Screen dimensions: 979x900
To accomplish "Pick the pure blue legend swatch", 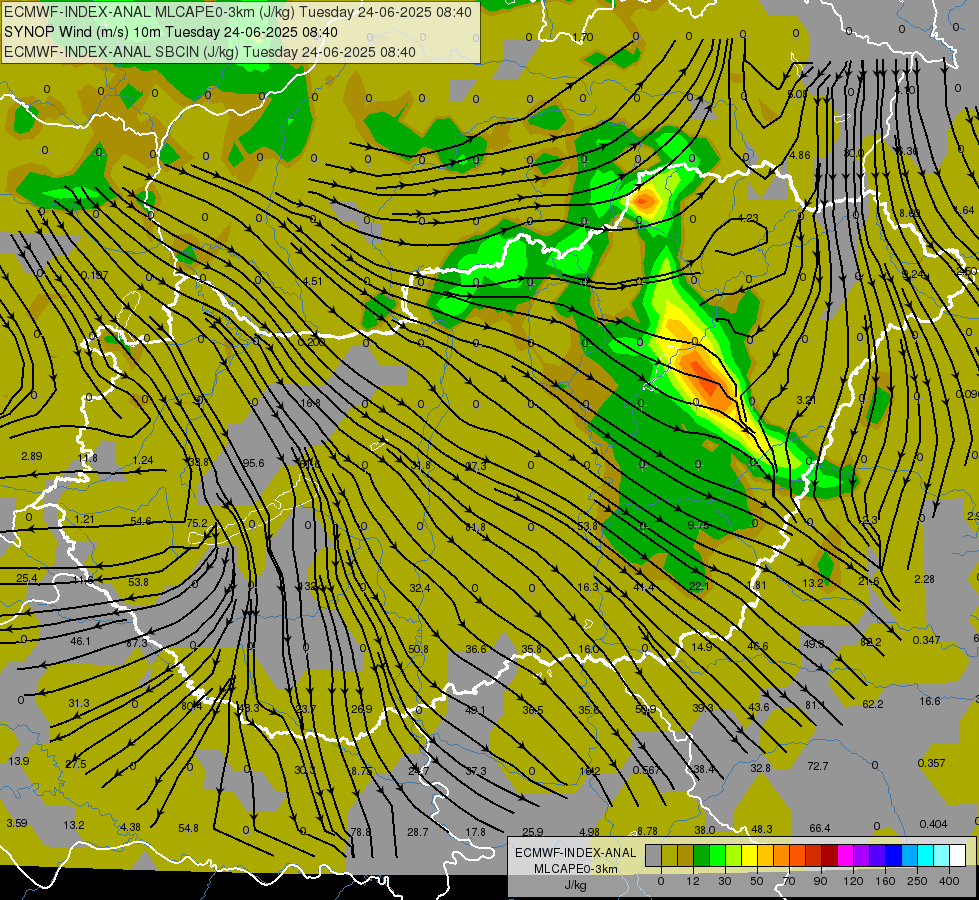I will [893, 855].
